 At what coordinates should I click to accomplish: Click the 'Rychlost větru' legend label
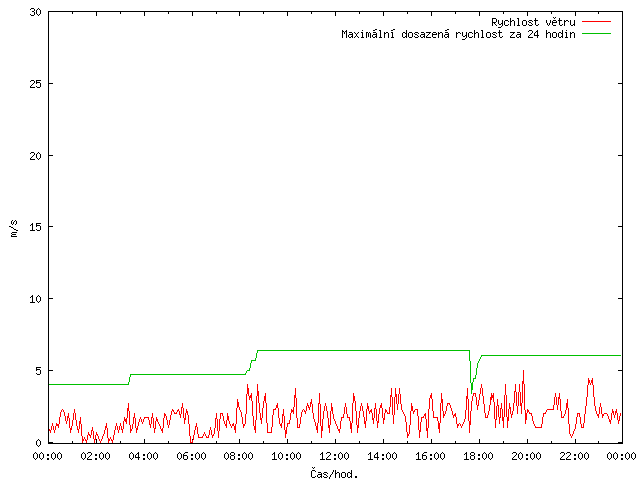coord(533,22)
